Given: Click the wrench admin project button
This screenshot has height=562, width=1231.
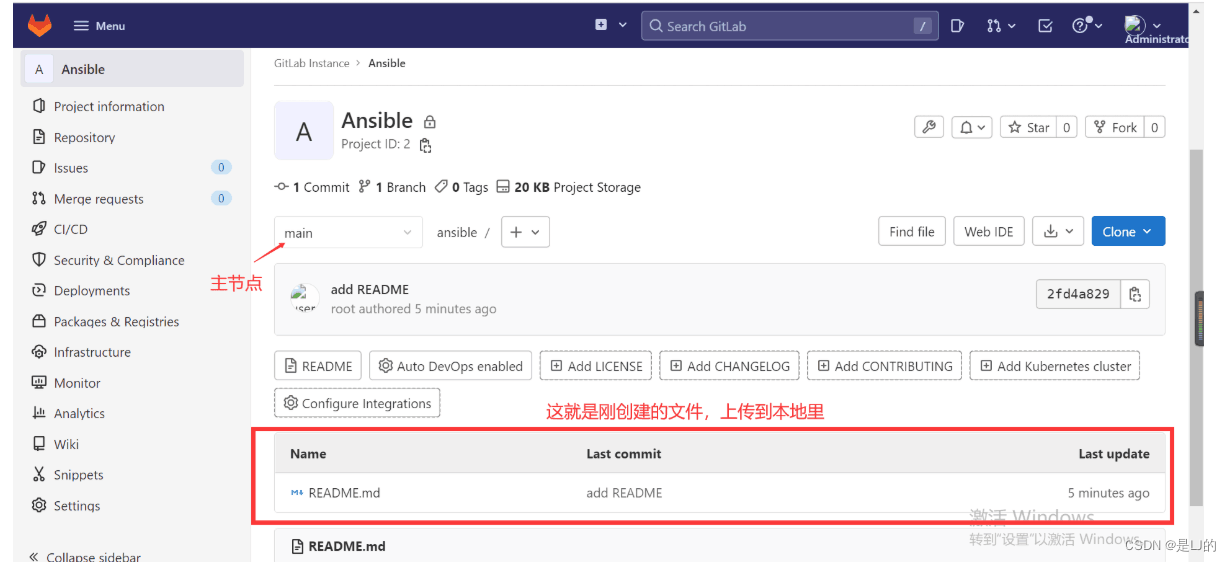Looking at the screenshot, I should click(929, 127).
